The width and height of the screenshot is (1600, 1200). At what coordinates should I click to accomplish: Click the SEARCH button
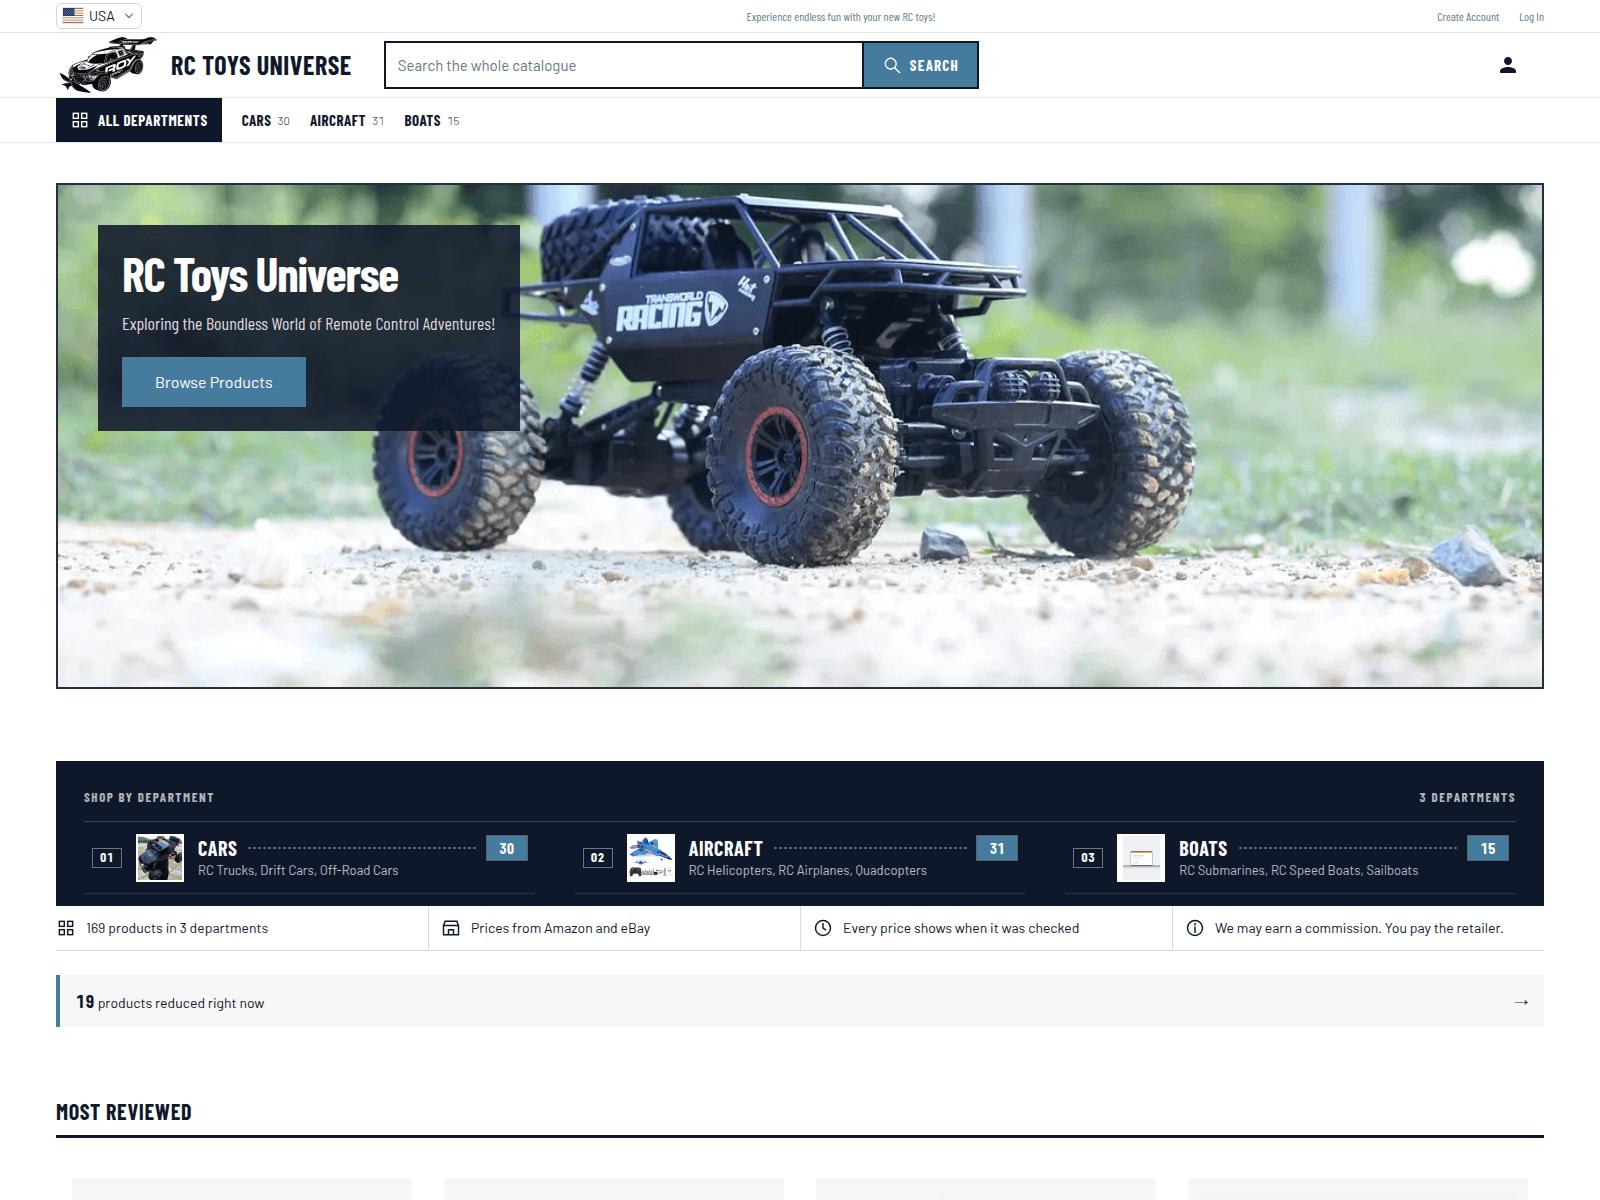click(x=921, y=65)
